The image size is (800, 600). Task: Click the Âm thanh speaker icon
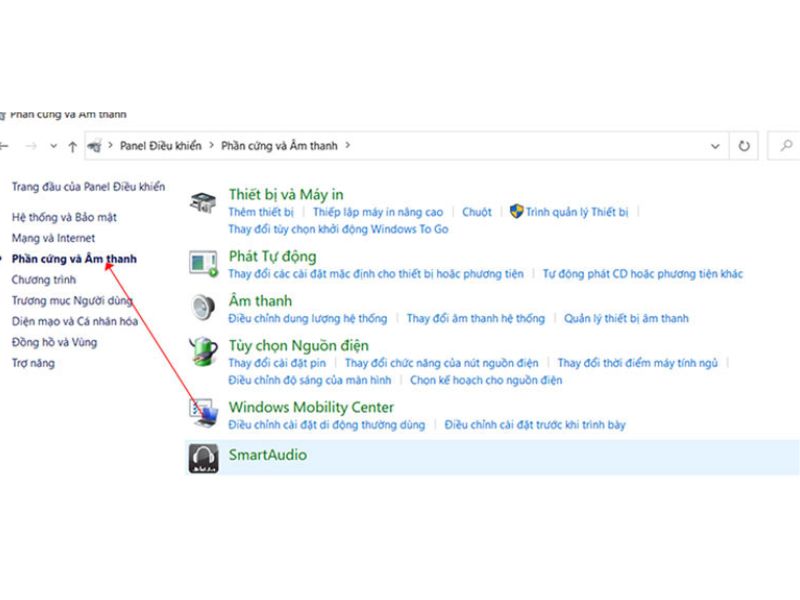click(203, 308)
